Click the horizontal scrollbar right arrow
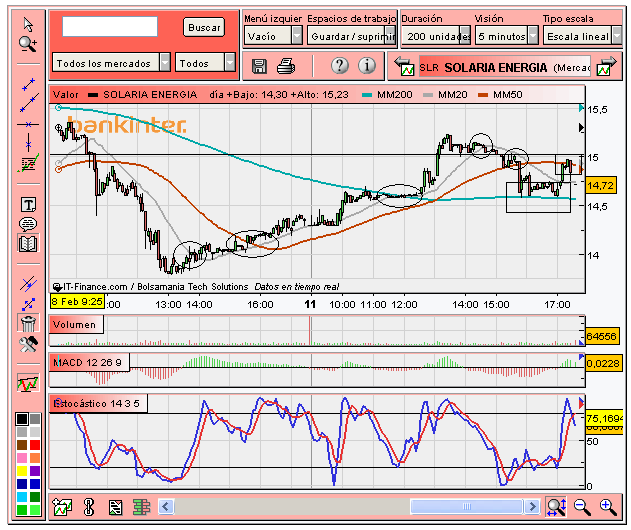Viewport: 631px width, 530px height. coord(532,506)
